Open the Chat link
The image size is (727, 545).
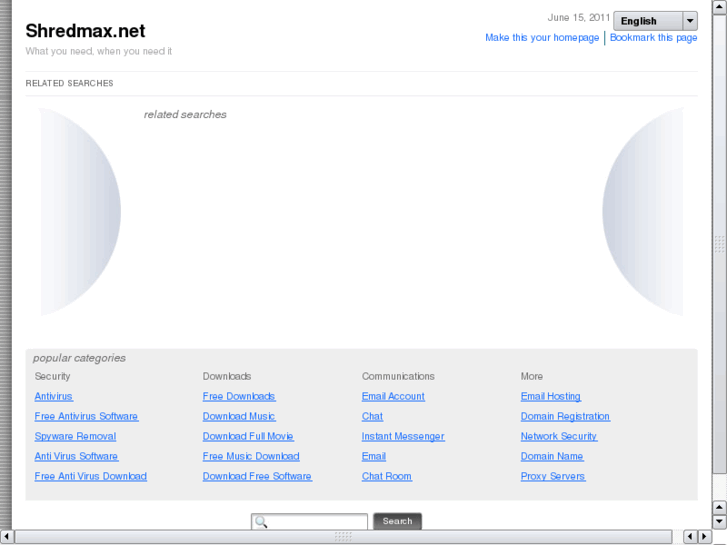point(372,417)
